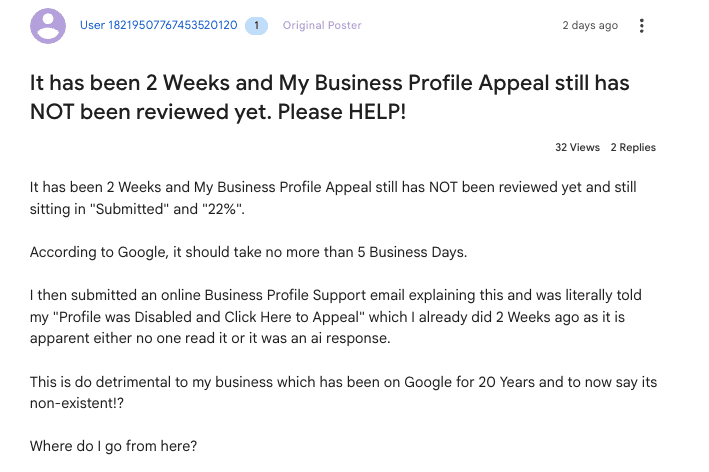Click the Original Poster label

coord(322,25)
